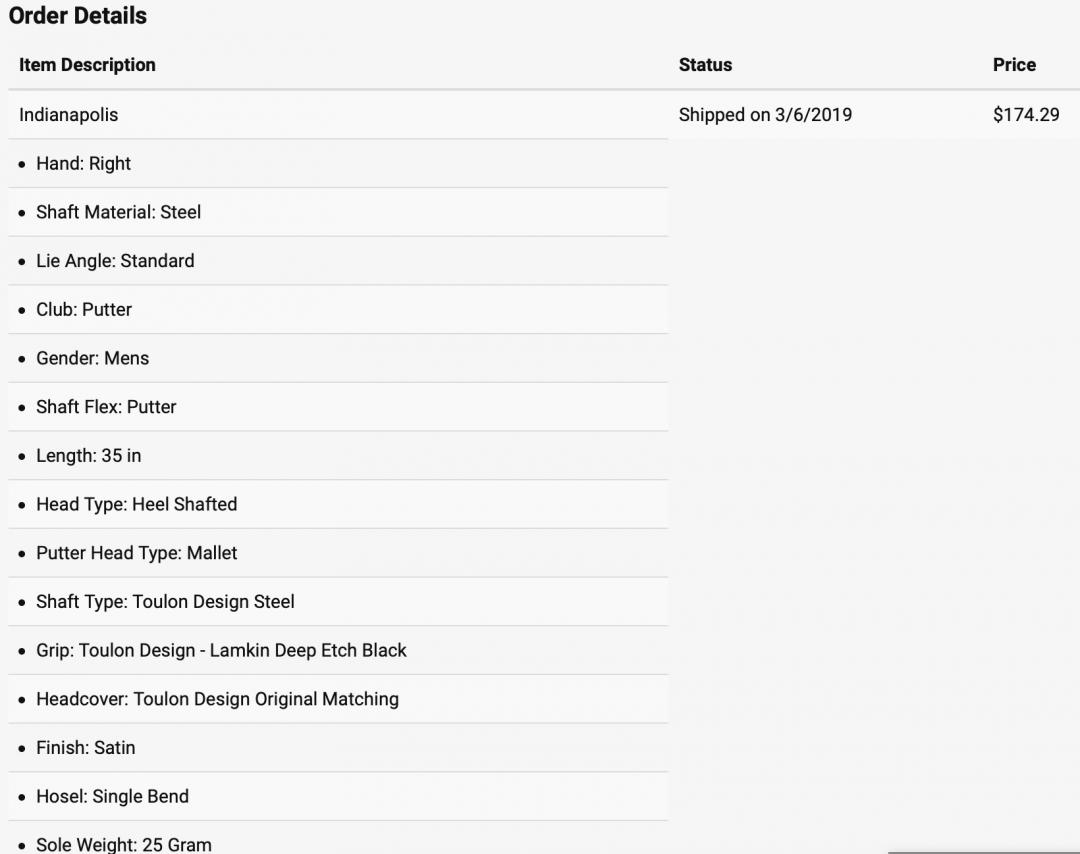The height and width of the screenshot is (854, 1080).
Task: Click the Shipped on 3/6/2019 status
Action: pyautogui.click(x=765, y=114)
